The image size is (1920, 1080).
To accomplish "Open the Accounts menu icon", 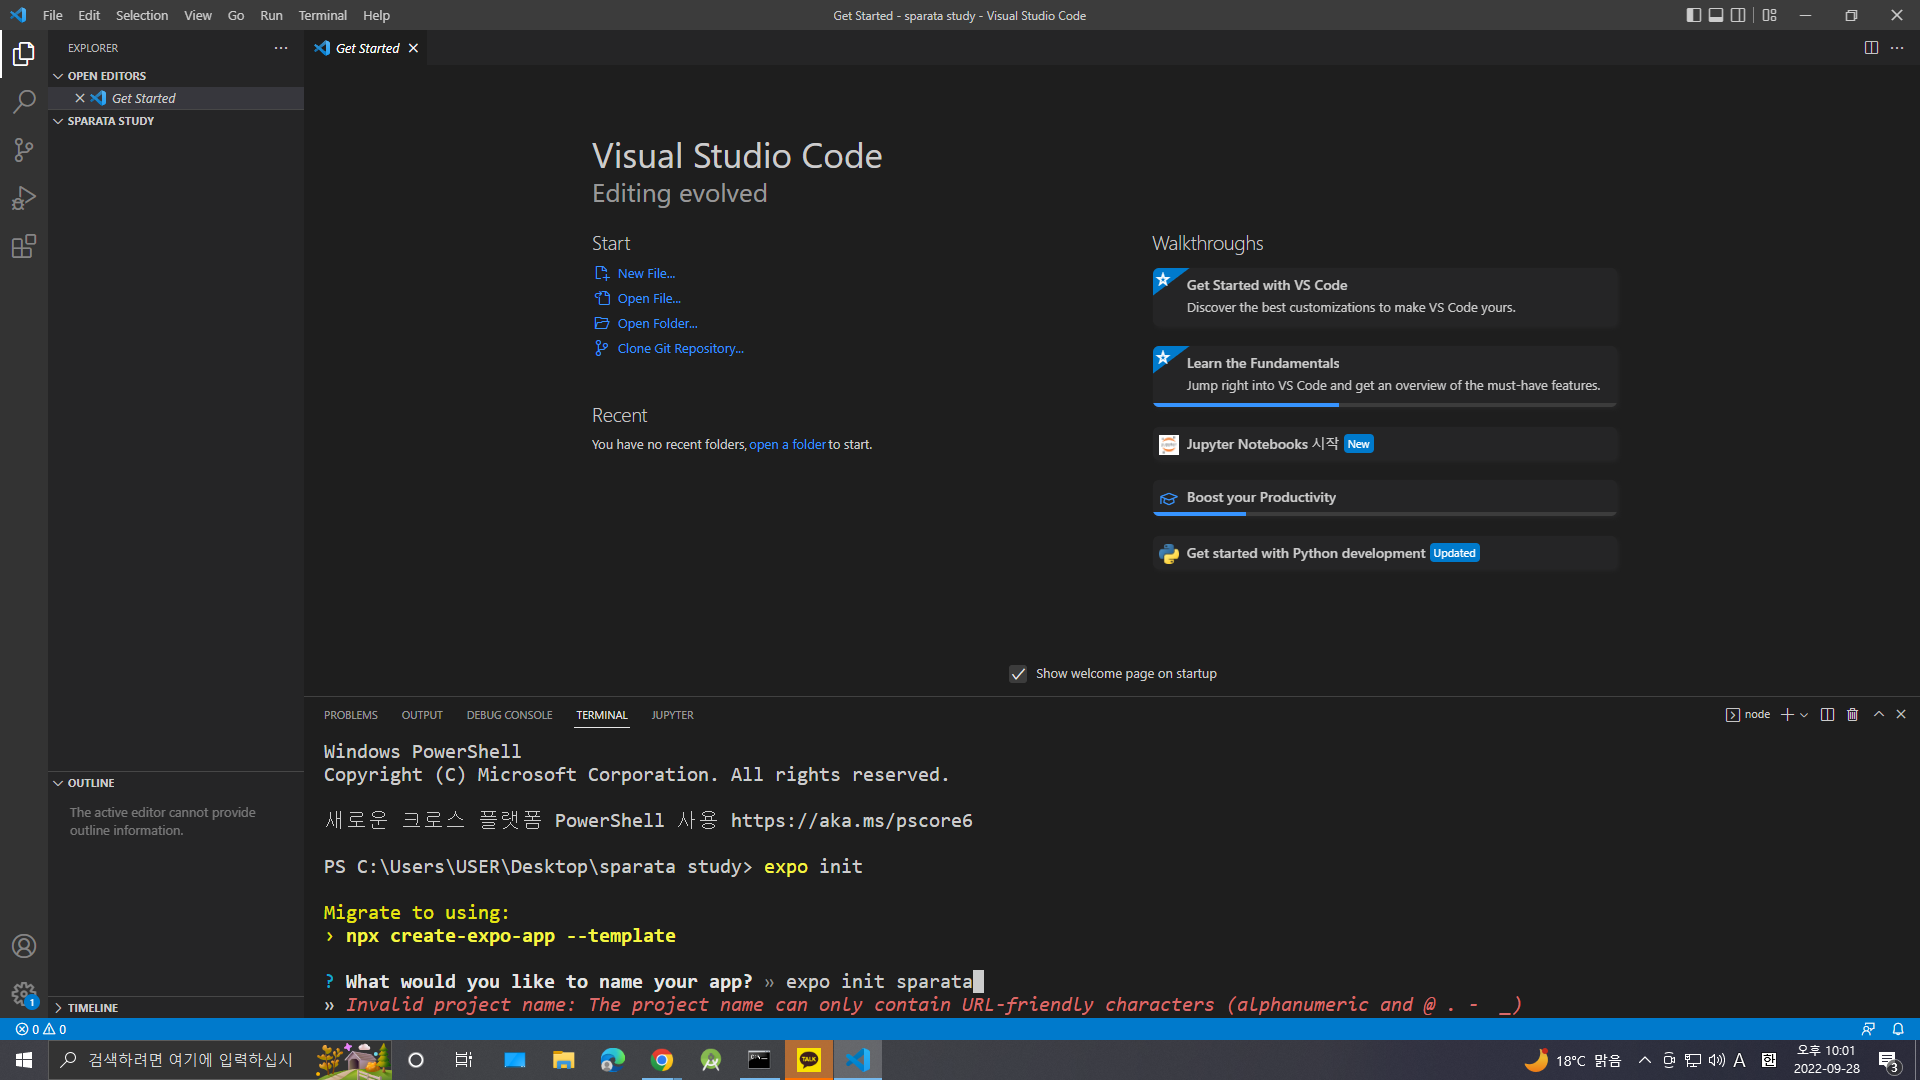I will pos(24,946).
